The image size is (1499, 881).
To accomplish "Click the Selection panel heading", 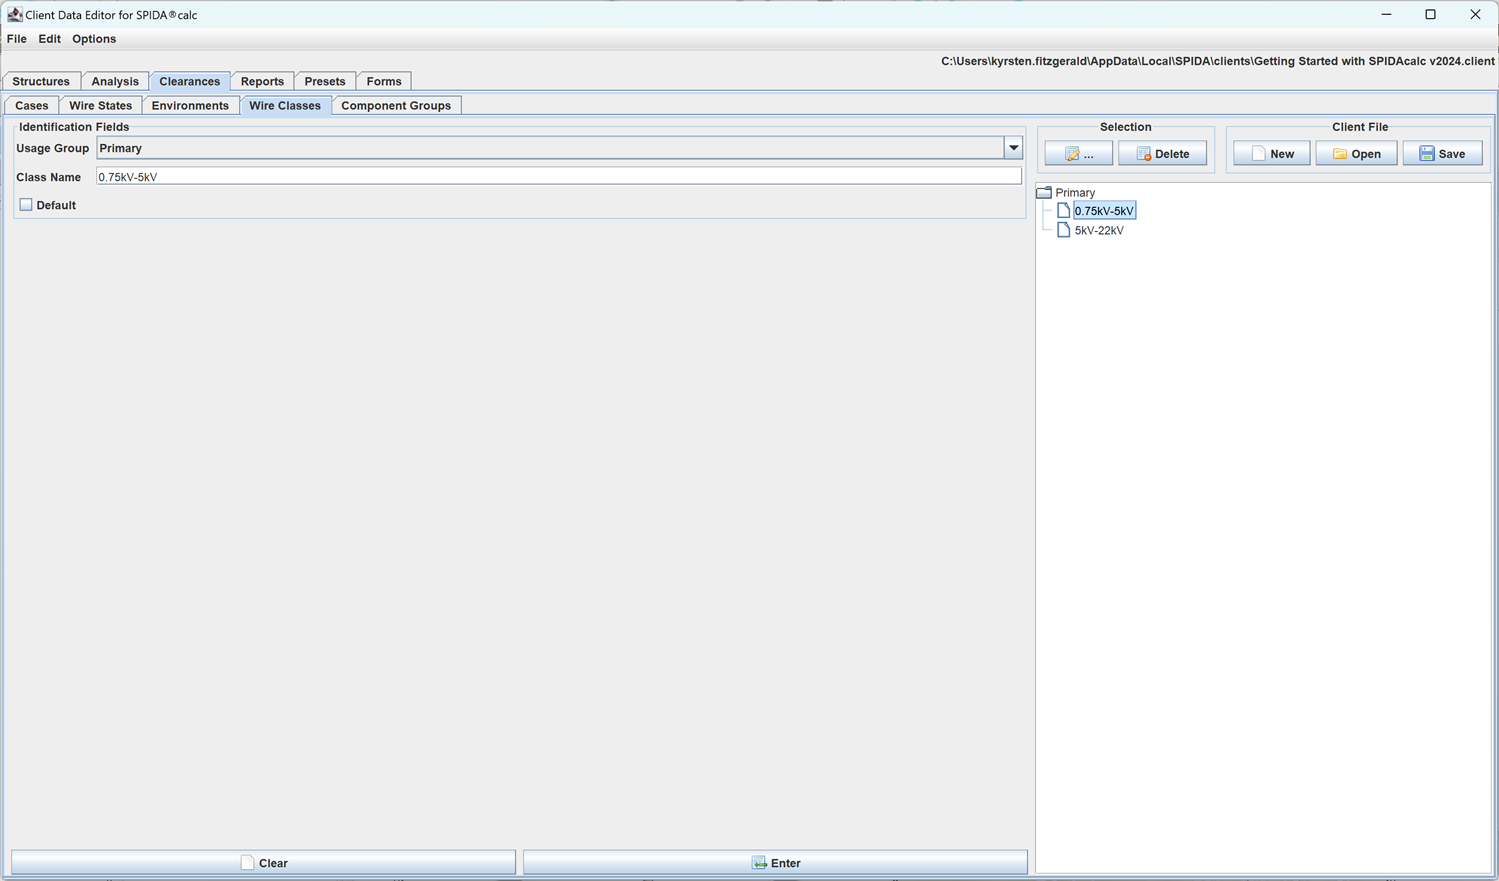I will click(1125, 127).
